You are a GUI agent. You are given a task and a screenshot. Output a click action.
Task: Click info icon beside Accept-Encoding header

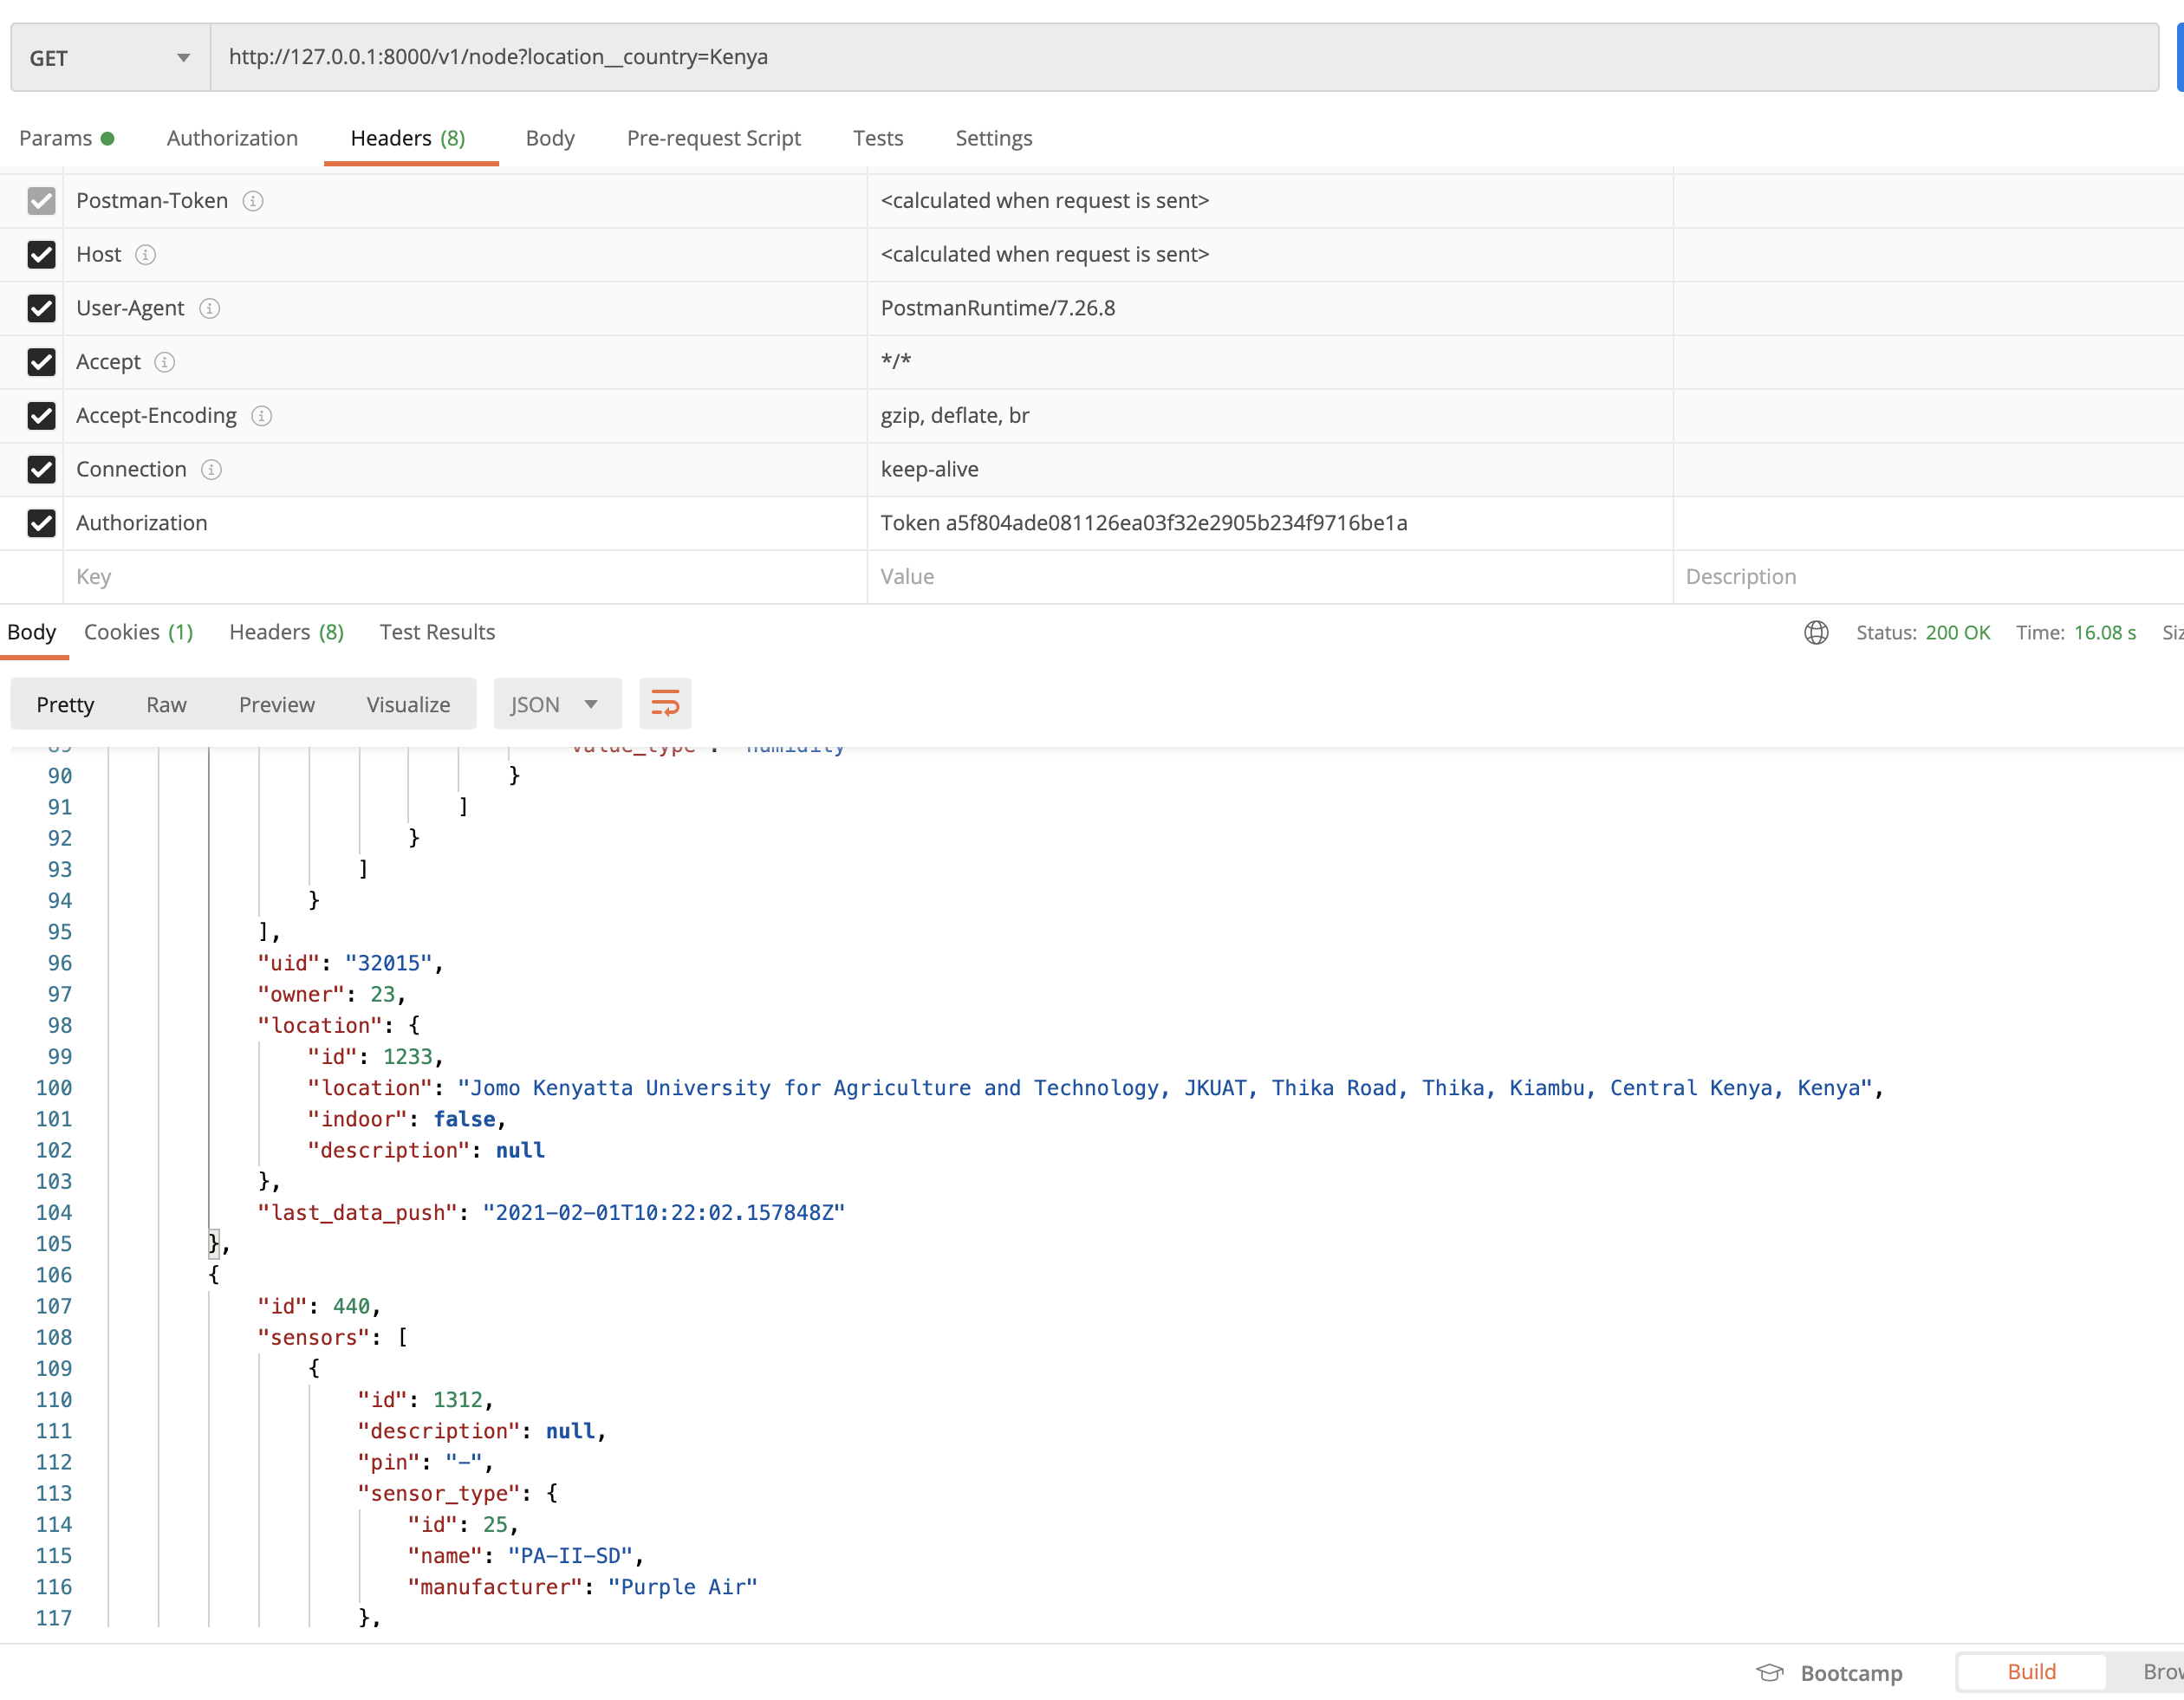261,416
